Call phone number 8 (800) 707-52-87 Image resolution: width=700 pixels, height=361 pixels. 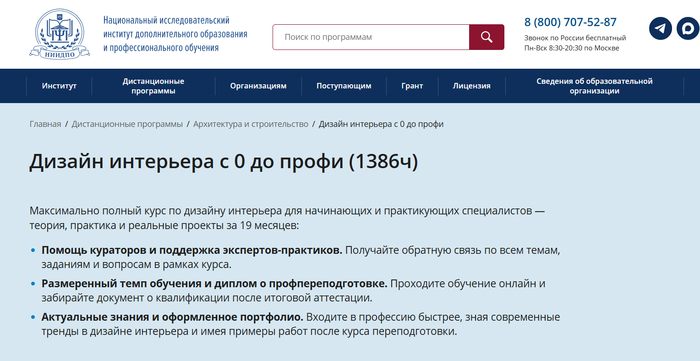click(x=570, y=22)
